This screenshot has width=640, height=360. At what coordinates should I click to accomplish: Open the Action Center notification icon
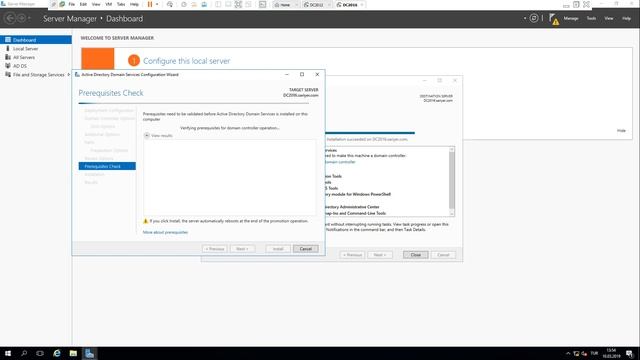[629, 353]
